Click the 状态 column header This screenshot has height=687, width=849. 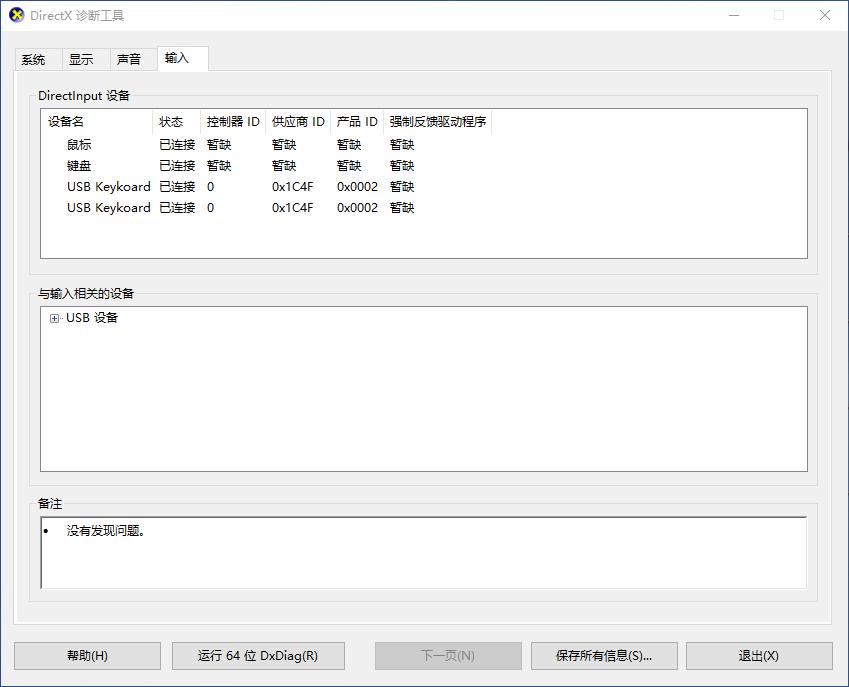point(177,122)
